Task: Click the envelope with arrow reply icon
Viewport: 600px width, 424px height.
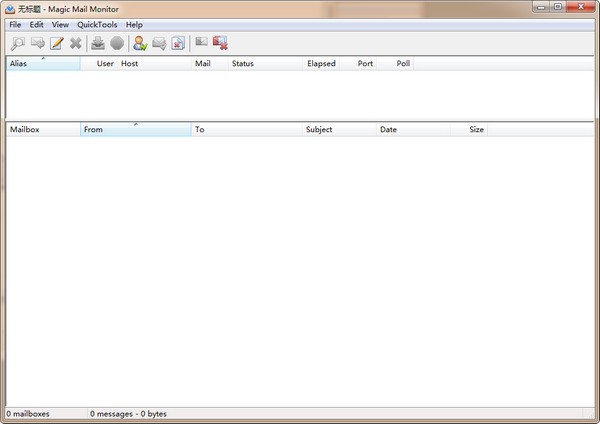Action: coord(38,43)
